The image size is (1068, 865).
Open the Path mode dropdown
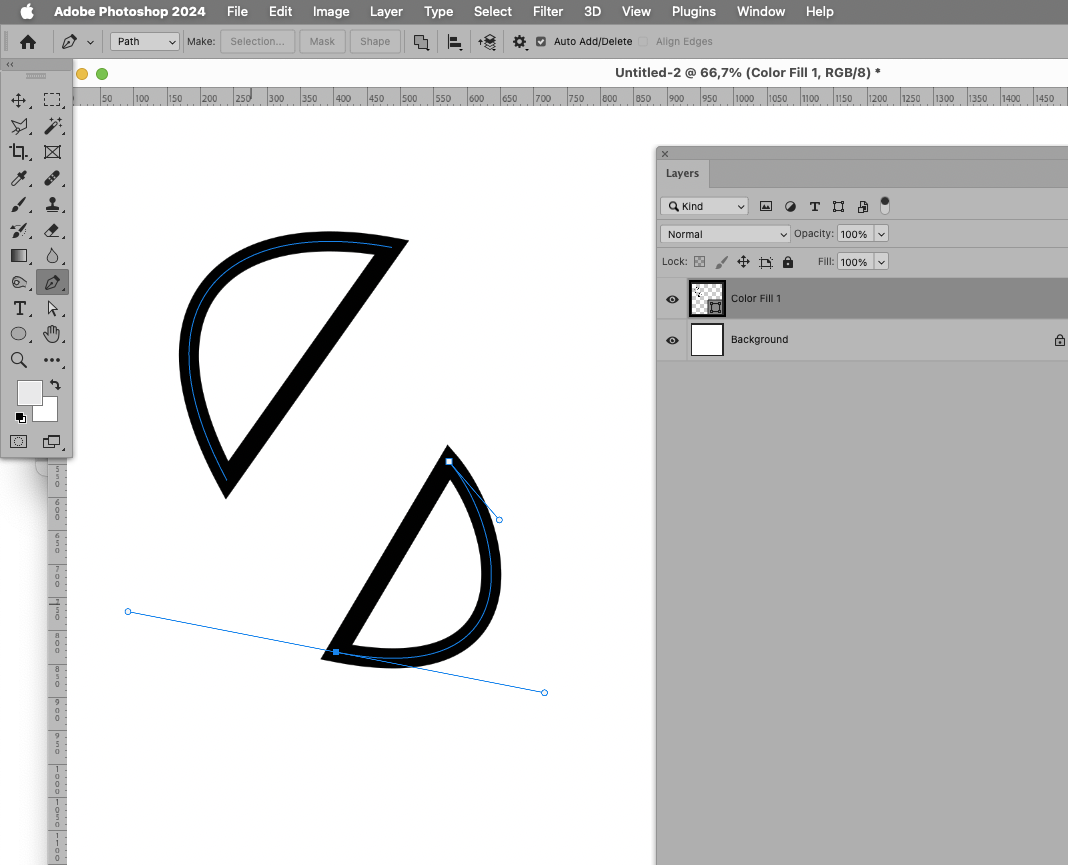[144, 41]
